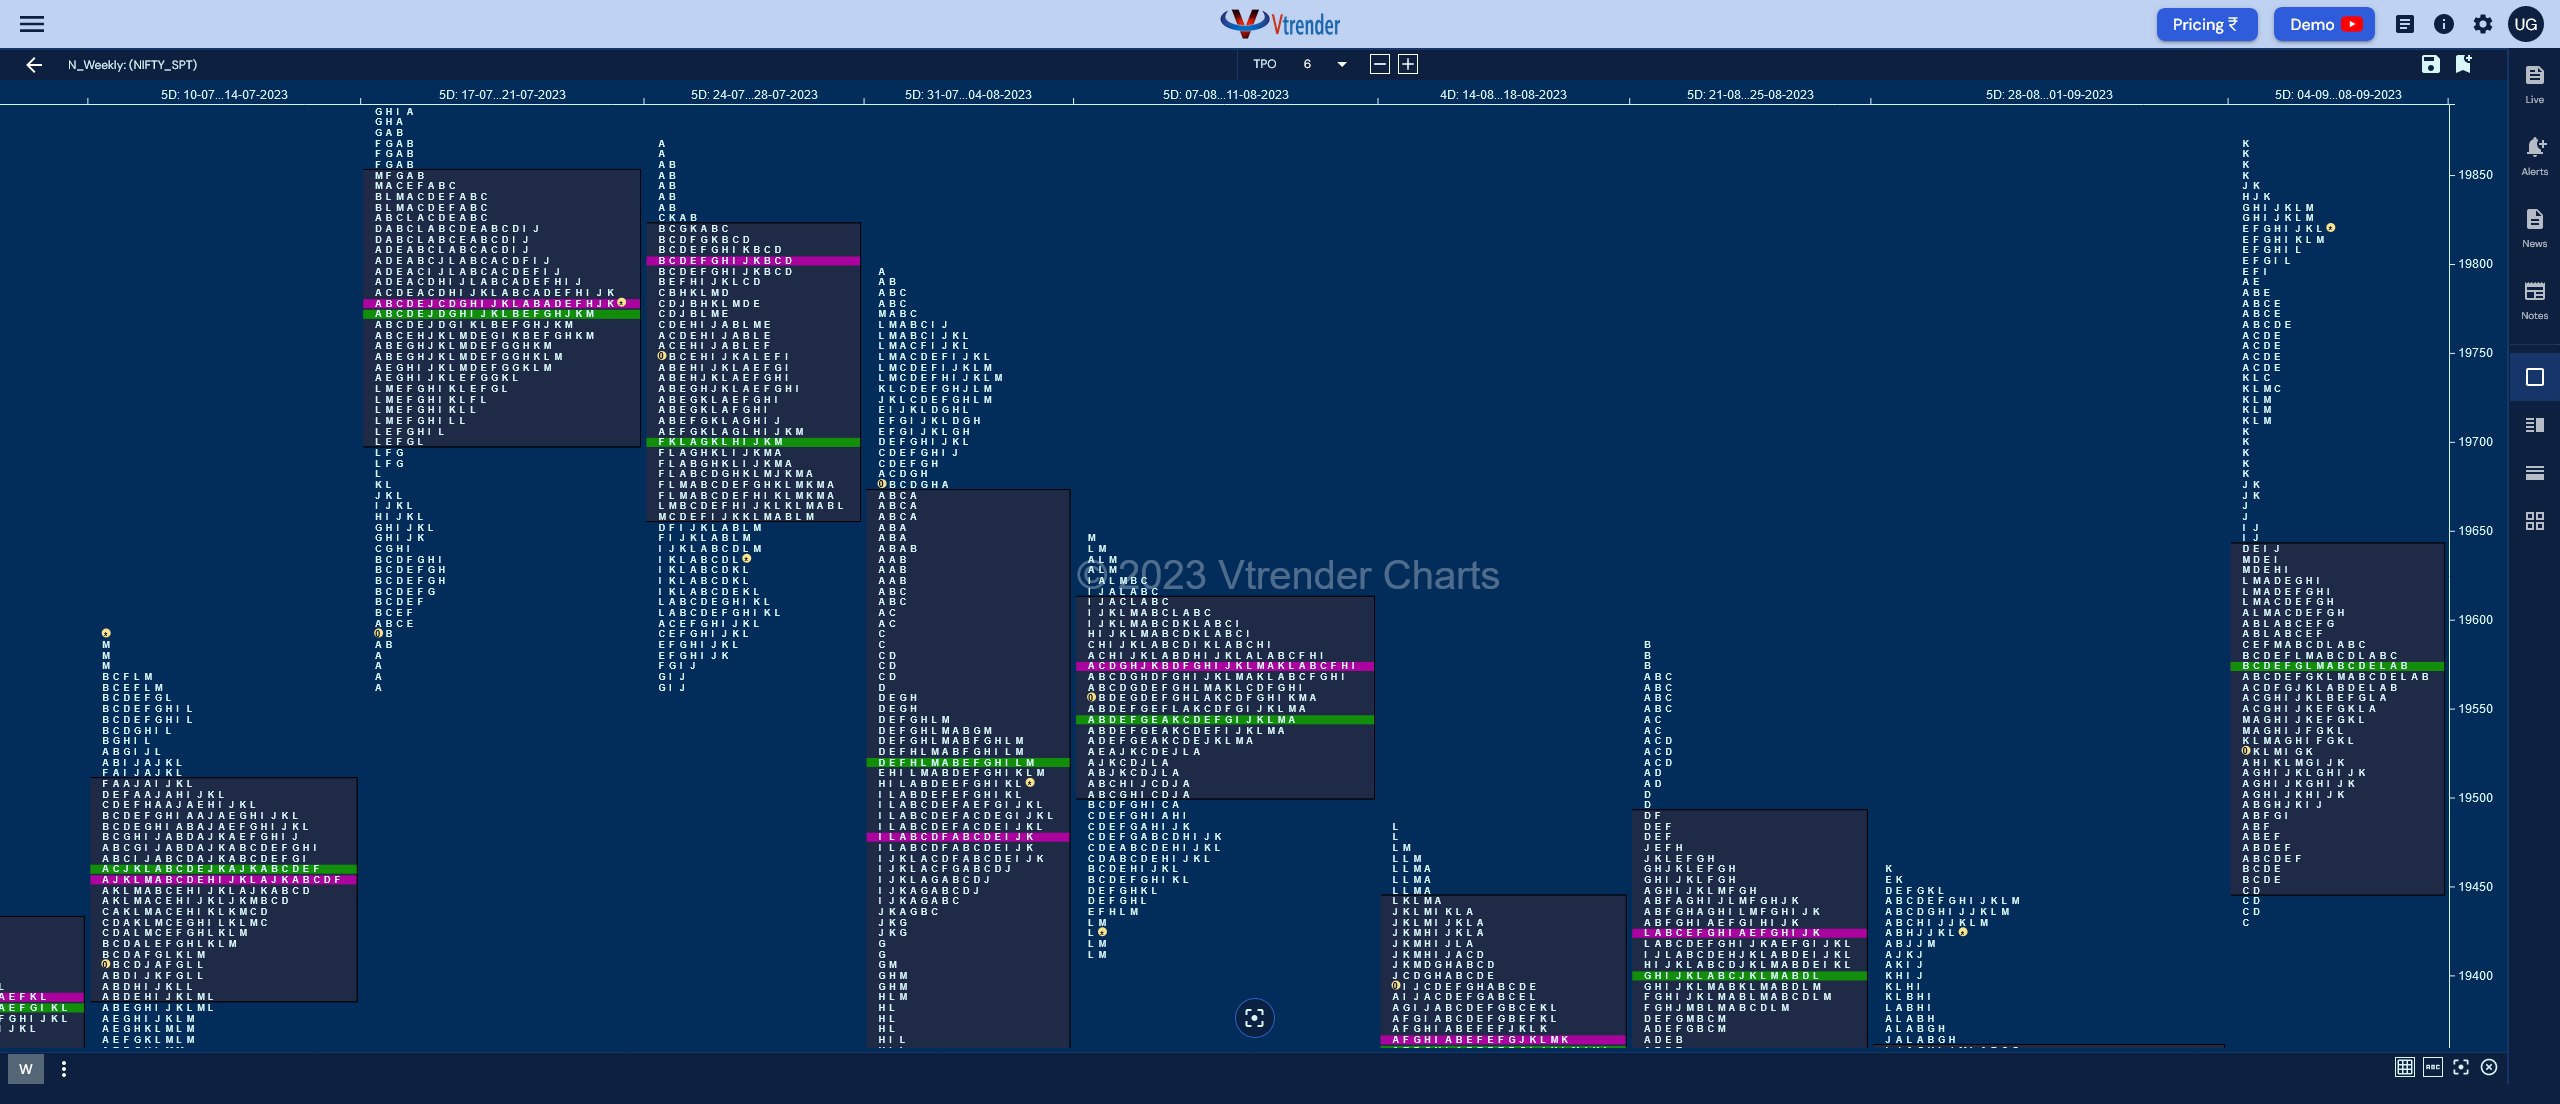Click the chart save icon top right
The width and height of the screenshot is (2560, 1104).
tap(2433, 64)
